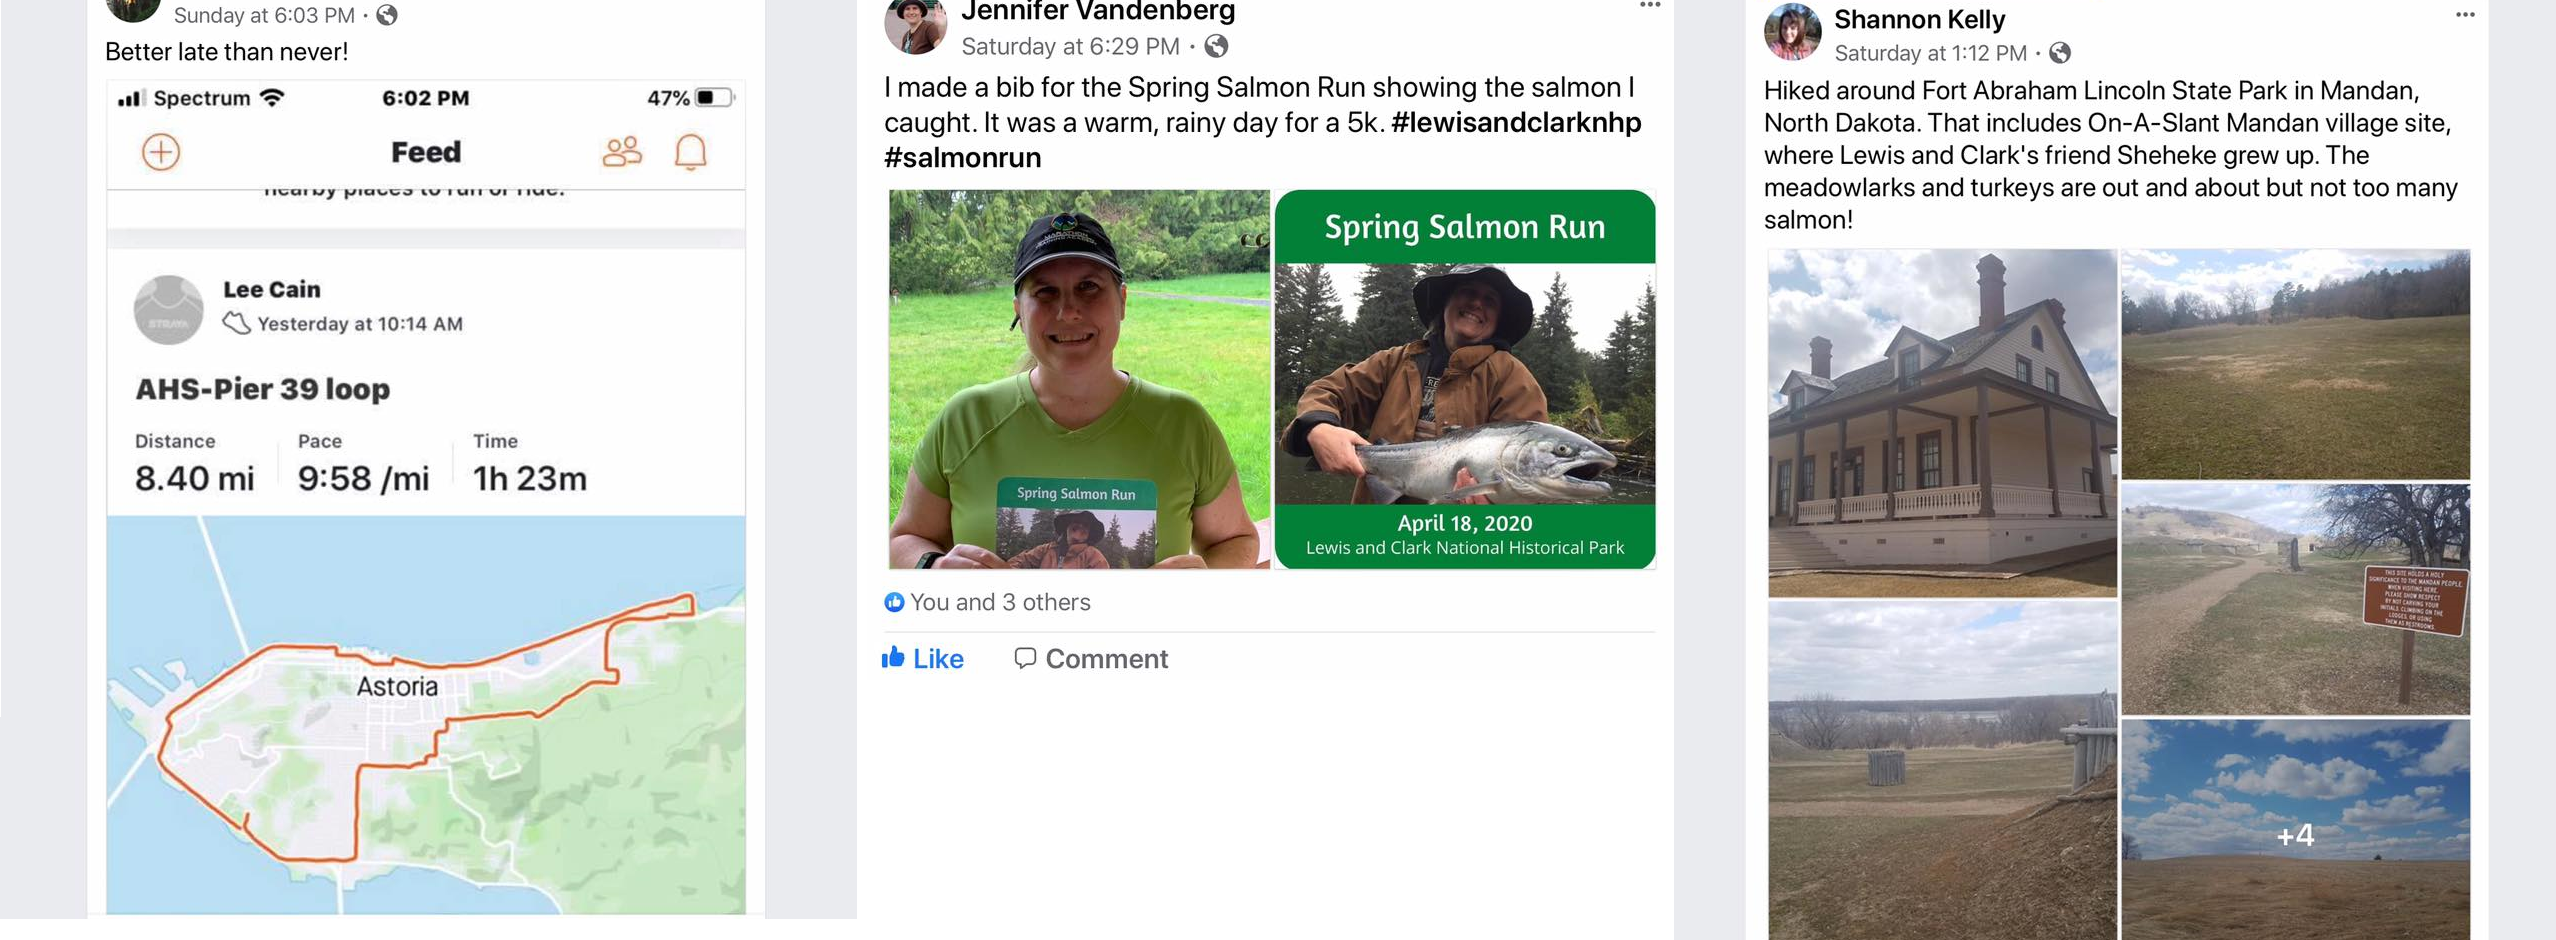Open Jennifer's photo holding the bib
This screenshot has width=2556, height=940.
point(1078,380)
